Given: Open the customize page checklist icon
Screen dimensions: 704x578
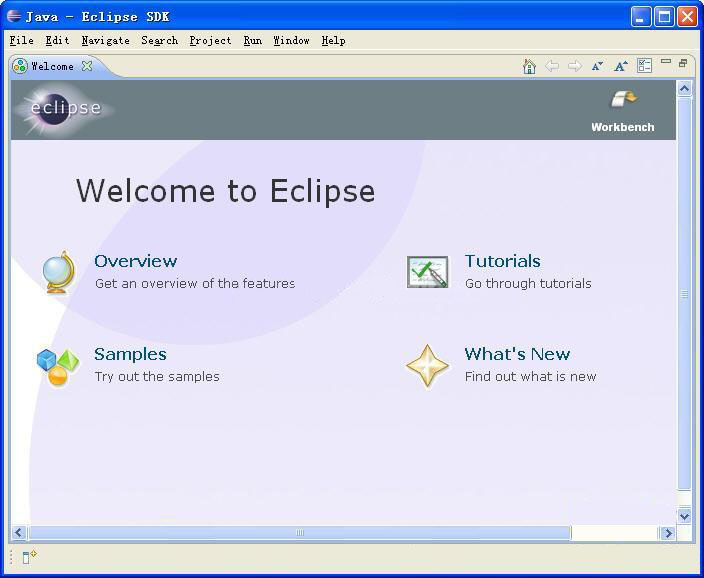Looking at the screenshot, I should click(x=645, y=66).
